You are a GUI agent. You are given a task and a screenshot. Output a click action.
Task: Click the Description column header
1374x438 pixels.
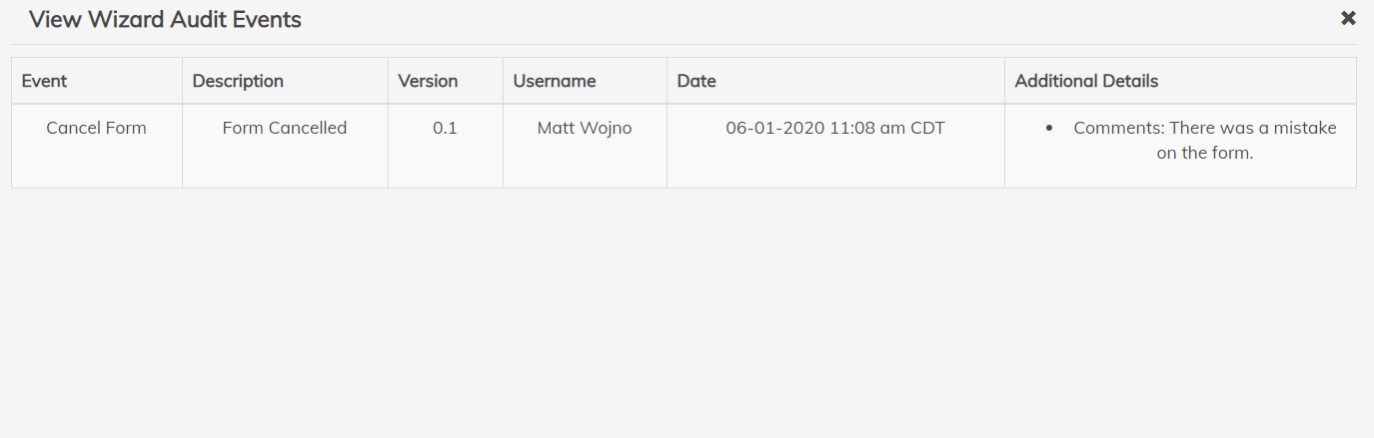coord(238,81)
